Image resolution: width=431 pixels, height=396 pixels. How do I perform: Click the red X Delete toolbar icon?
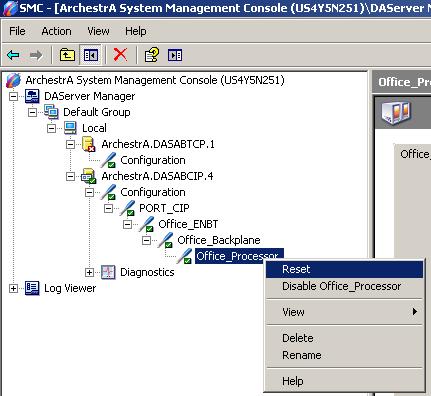[120, 55]
